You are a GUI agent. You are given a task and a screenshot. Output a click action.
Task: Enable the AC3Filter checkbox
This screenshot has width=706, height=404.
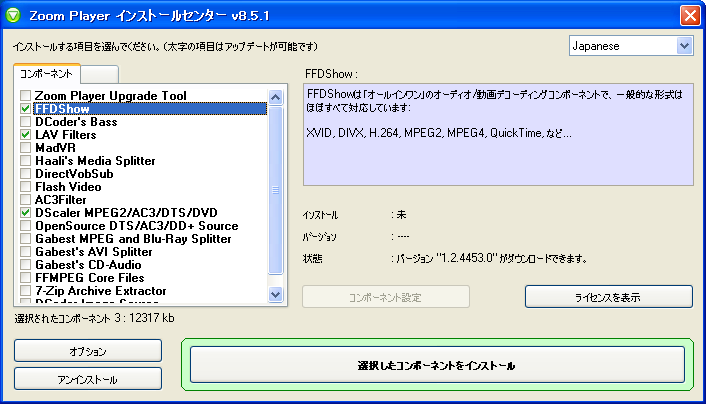coord(26,200)
